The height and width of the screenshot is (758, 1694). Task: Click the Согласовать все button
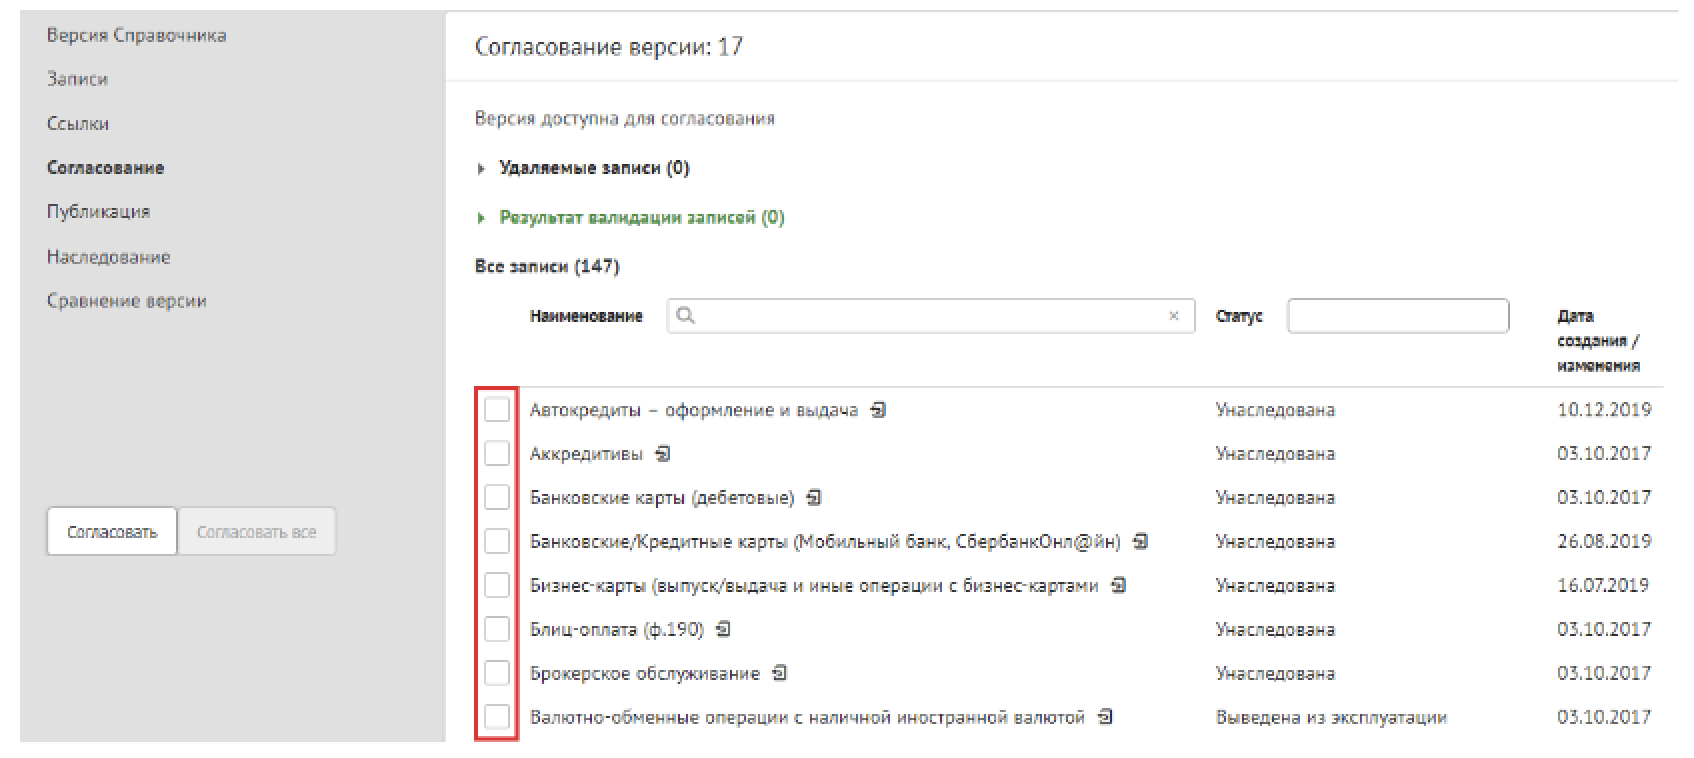tap(256, 532)
